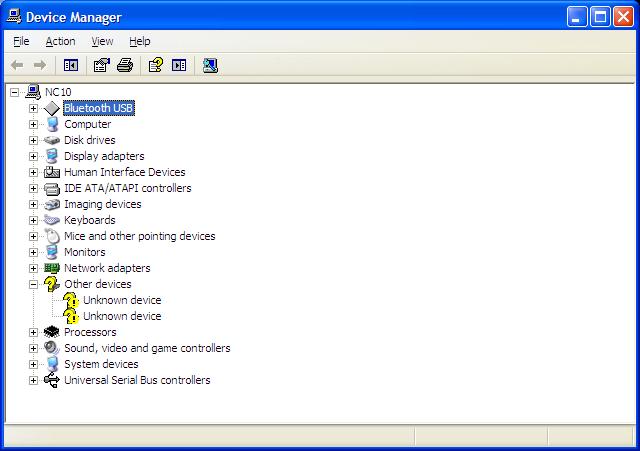Click the Keyboards icon

[x=52, y=220]
